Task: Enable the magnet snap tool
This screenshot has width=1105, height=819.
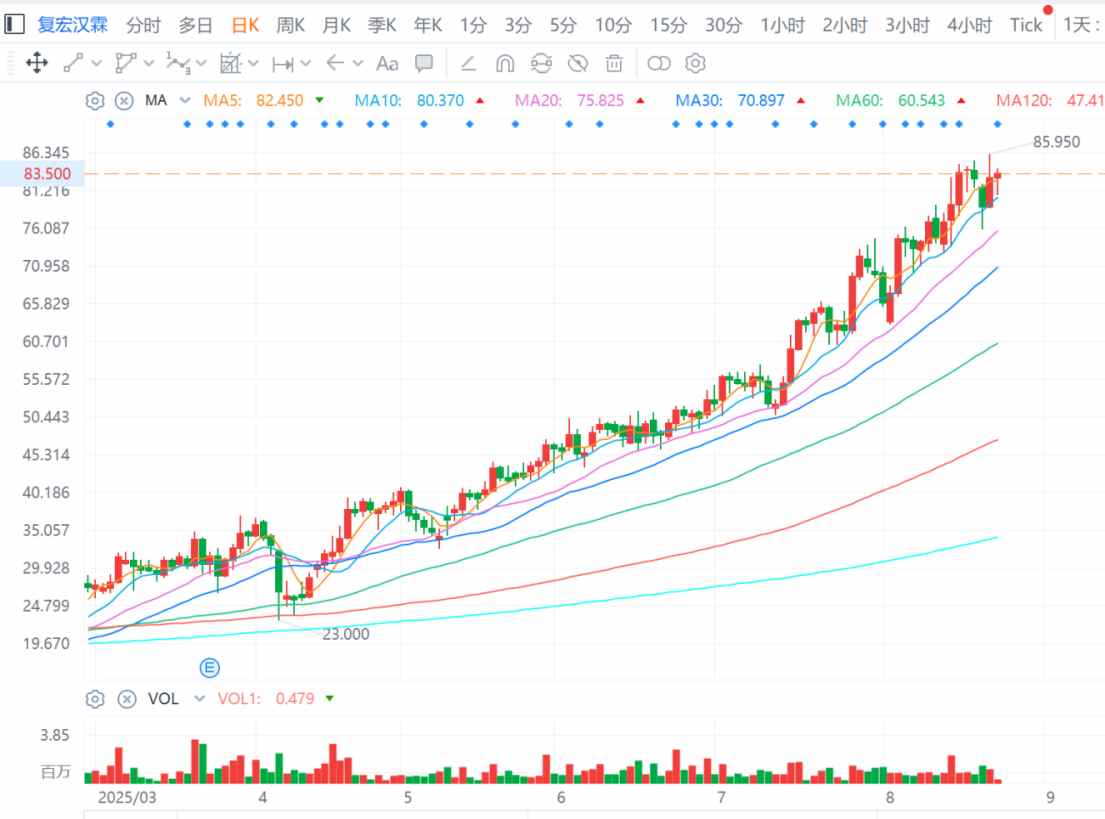Action: click(x=505, y=64)
